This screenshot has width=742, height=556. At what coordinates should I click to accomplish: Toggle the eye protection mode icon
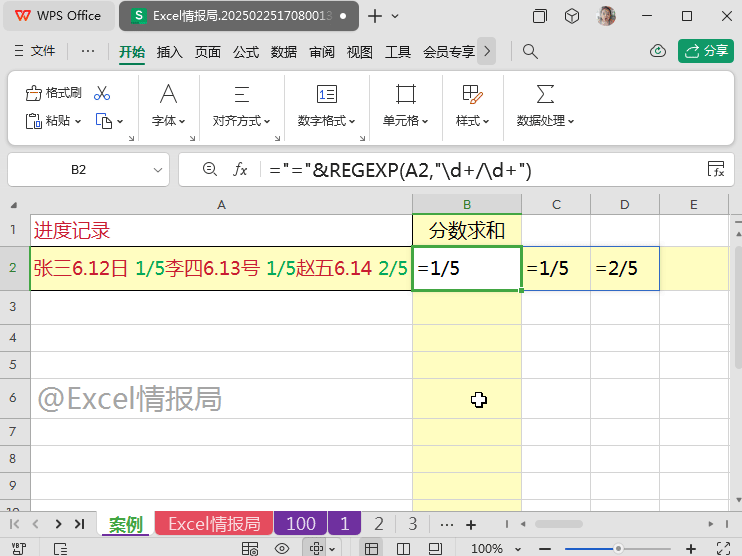282,548
